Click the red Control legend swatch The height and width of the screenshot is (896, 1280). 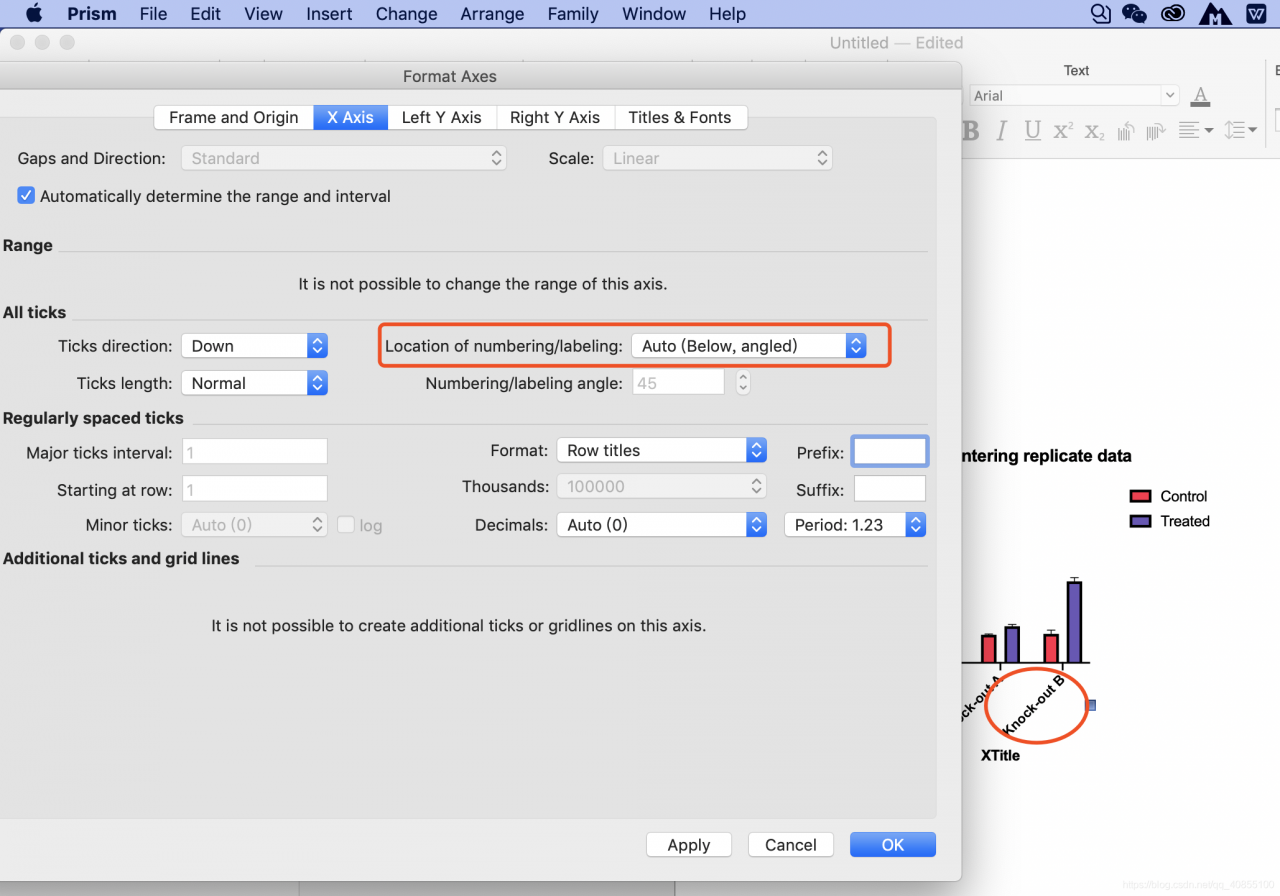pyautogui.click(x=1140, y=496)
